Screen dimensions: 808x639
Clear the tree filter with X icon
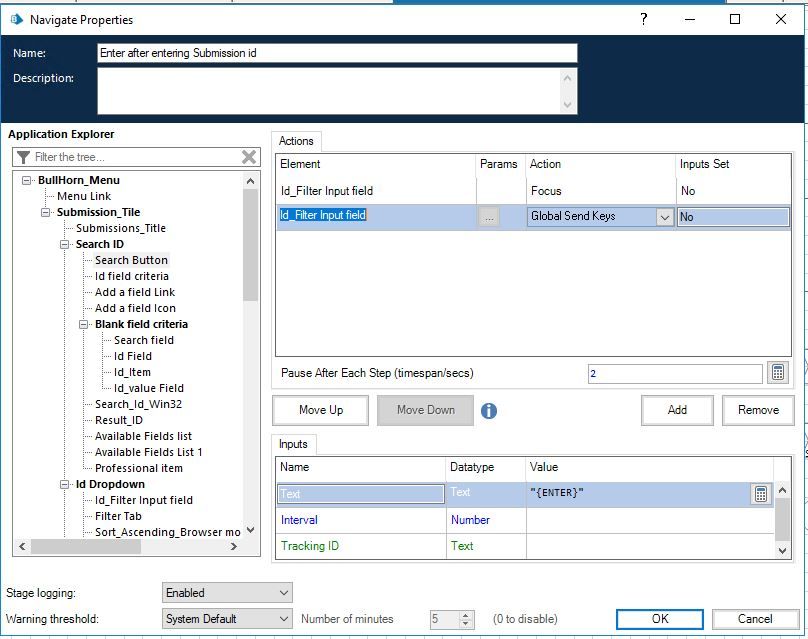249,157
